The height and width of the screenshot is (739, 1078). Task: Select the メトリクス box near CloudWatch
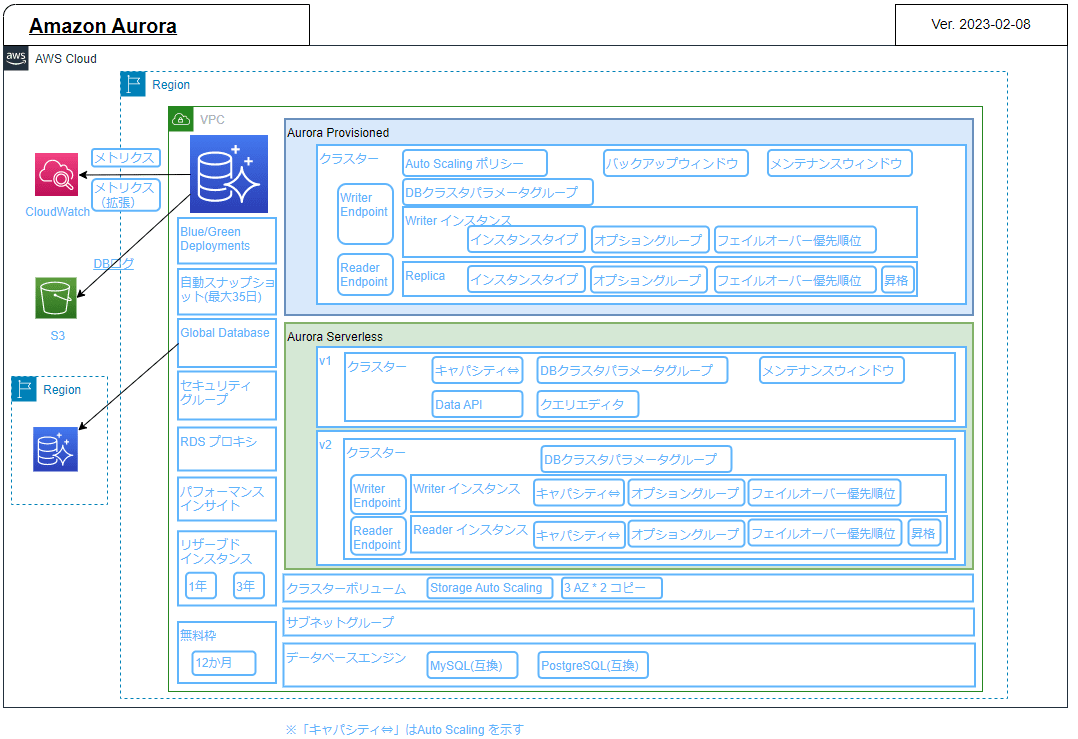(126, 157)
